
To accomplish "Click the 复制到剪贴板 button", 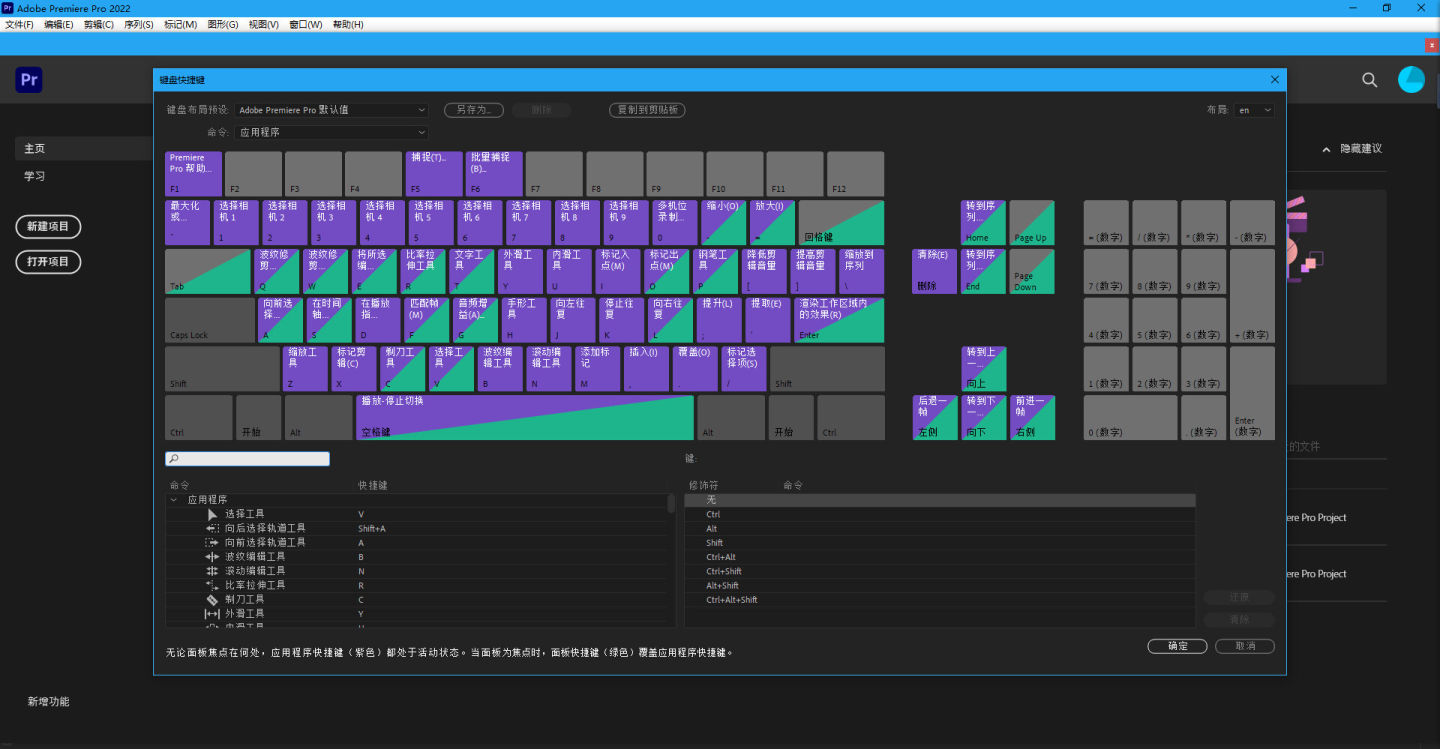I will 647,110.
